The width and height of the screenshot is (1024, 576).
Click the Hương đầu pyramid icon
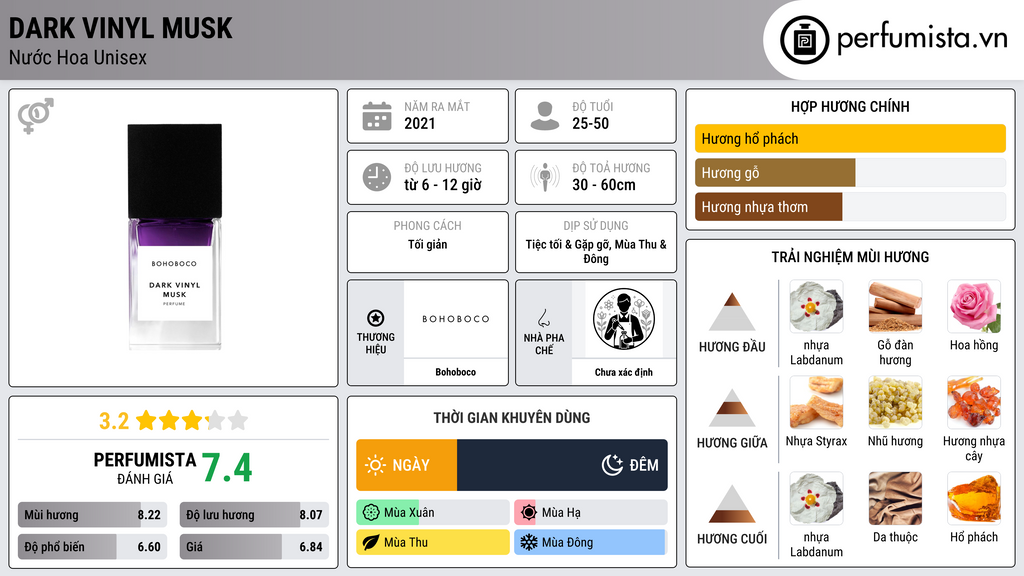point(732,312)
